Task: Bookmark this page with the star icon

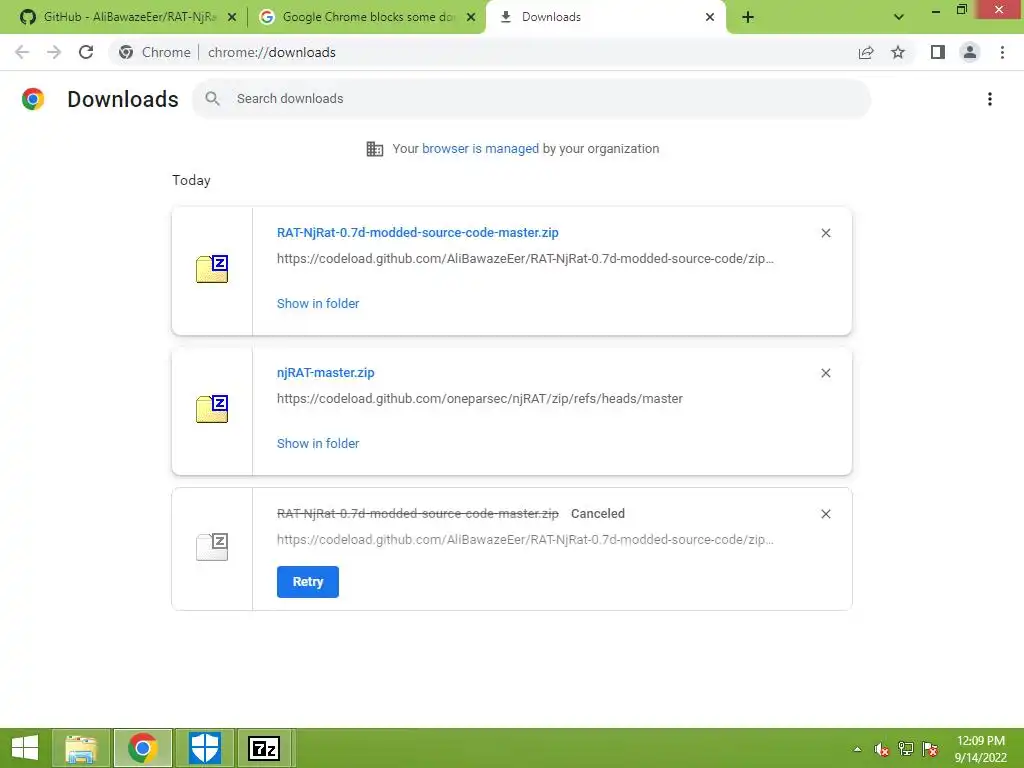Action: [898, 52]
